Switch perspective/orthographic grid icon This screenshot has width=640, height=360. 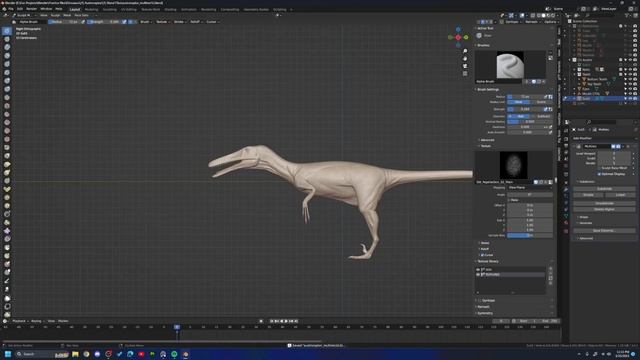point(465,73)
